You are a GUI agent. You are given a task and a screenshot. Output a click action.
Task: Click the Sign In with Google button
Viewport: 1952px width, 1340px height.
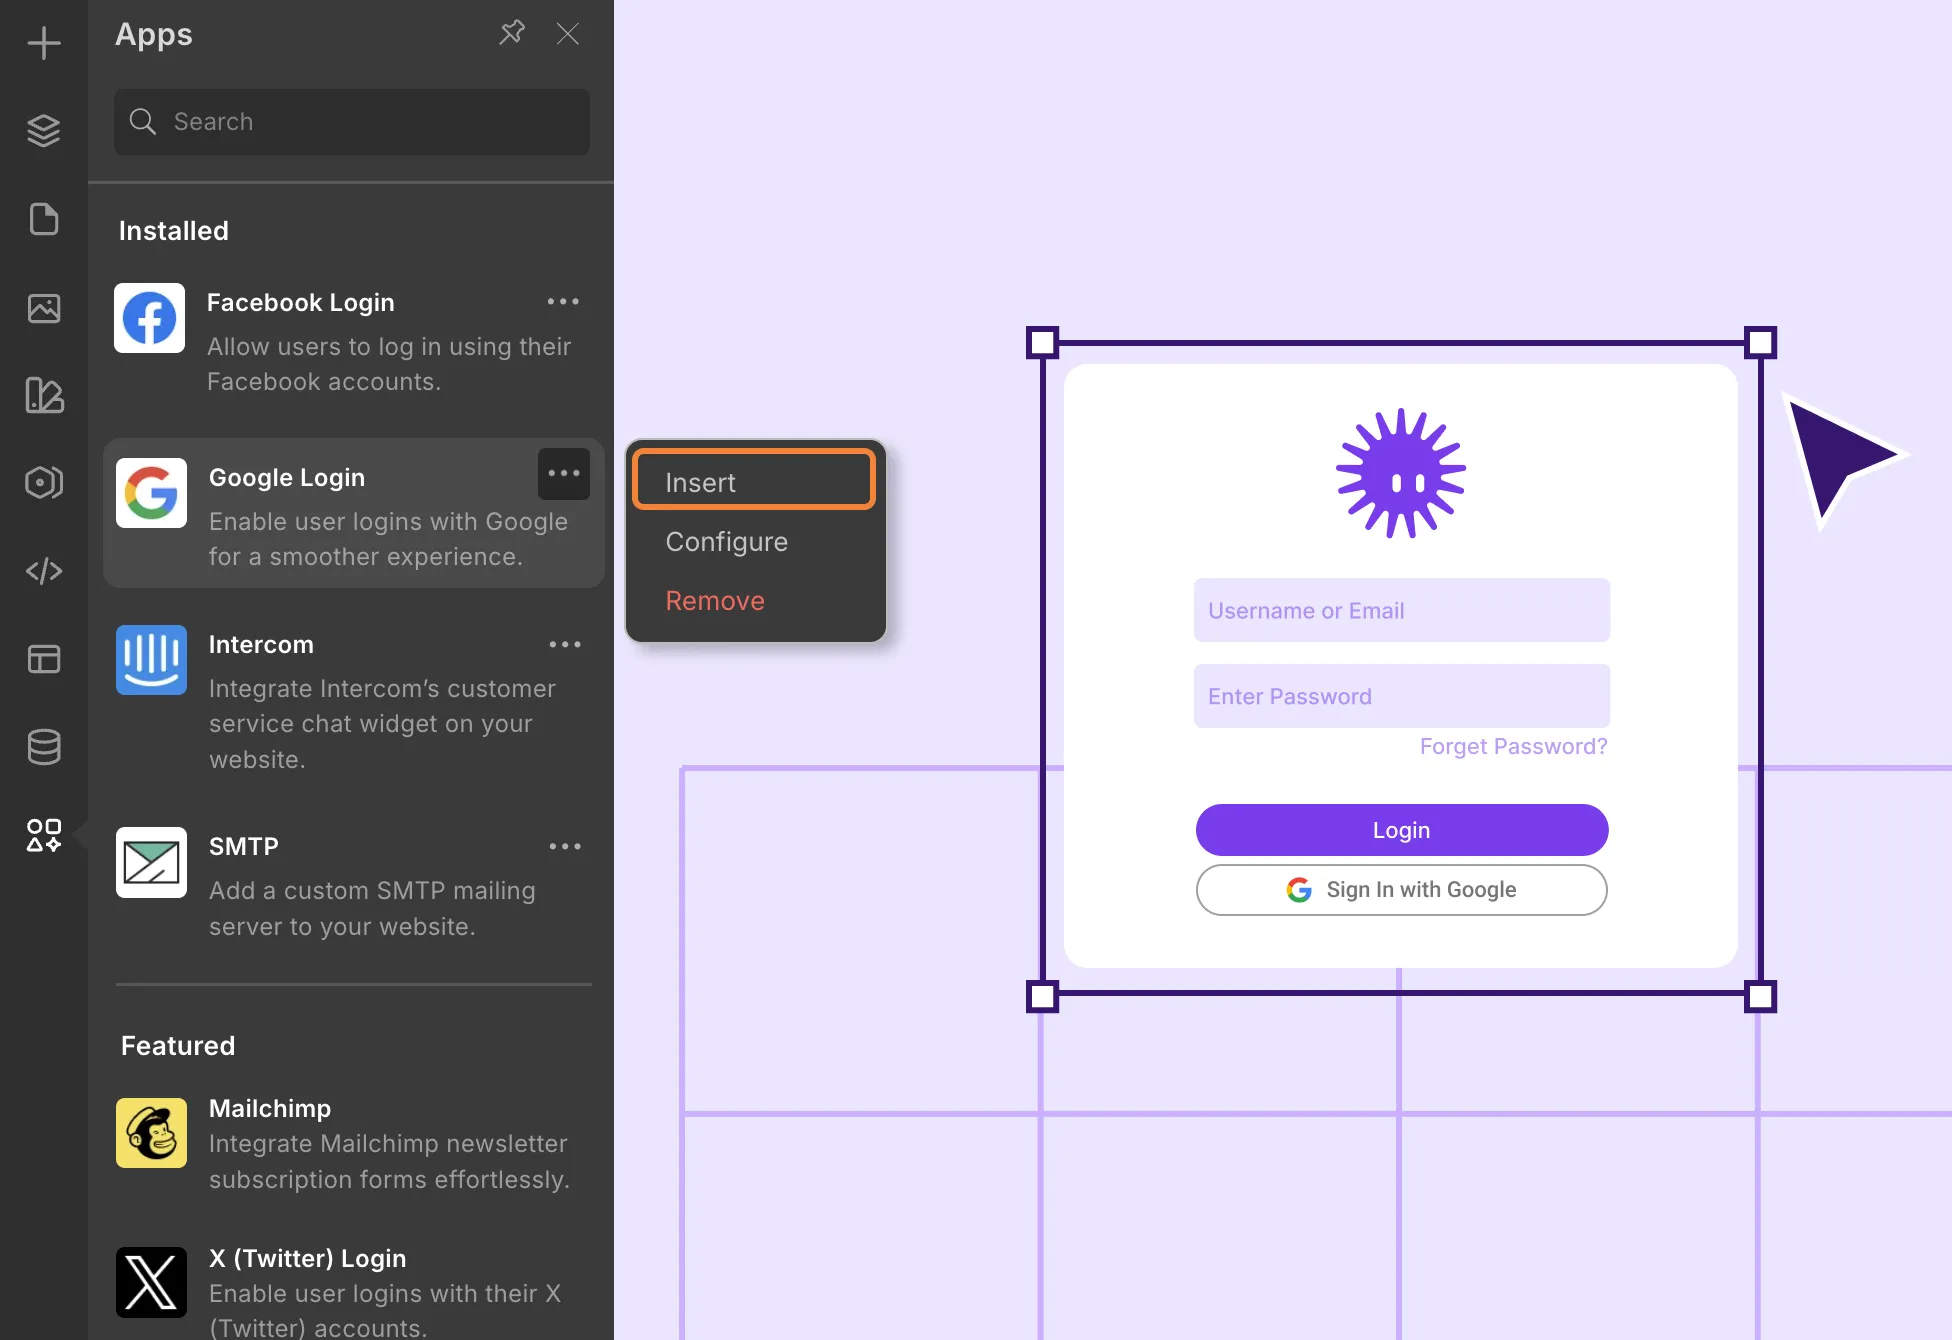[x=1401, y=889]
